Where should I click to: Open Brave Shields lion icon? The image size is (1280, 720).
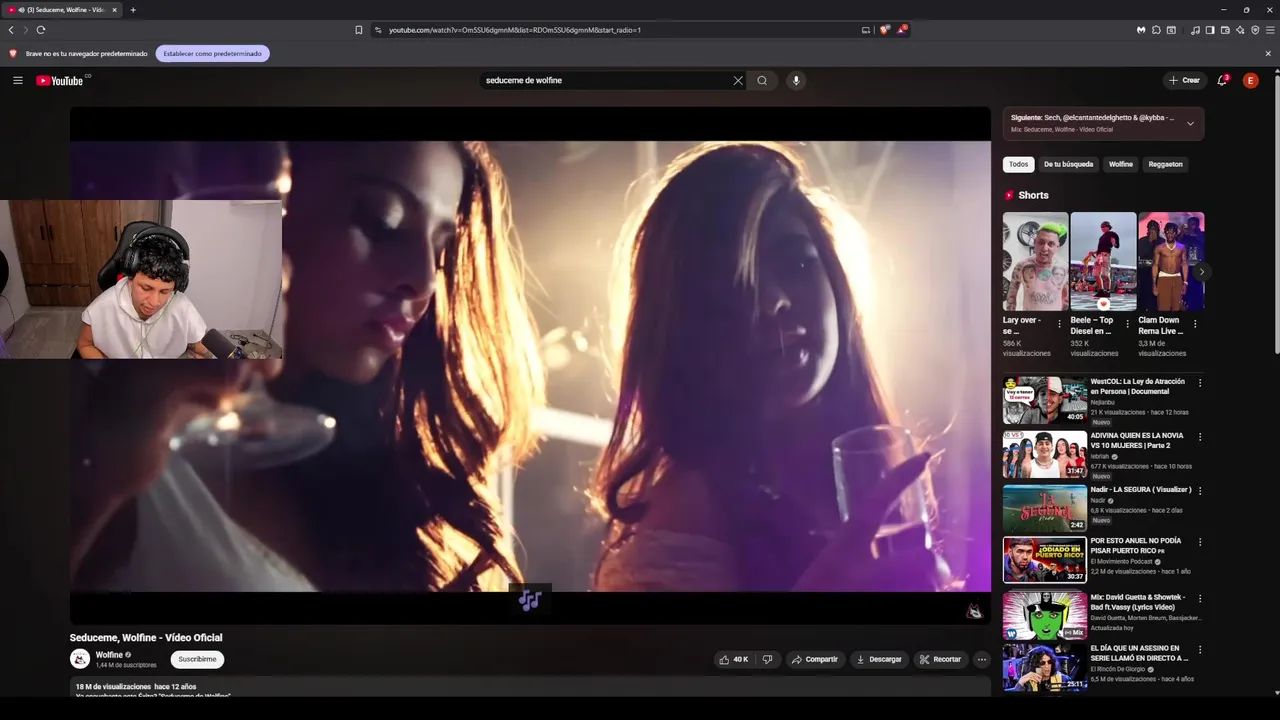(x=884, y=30)
